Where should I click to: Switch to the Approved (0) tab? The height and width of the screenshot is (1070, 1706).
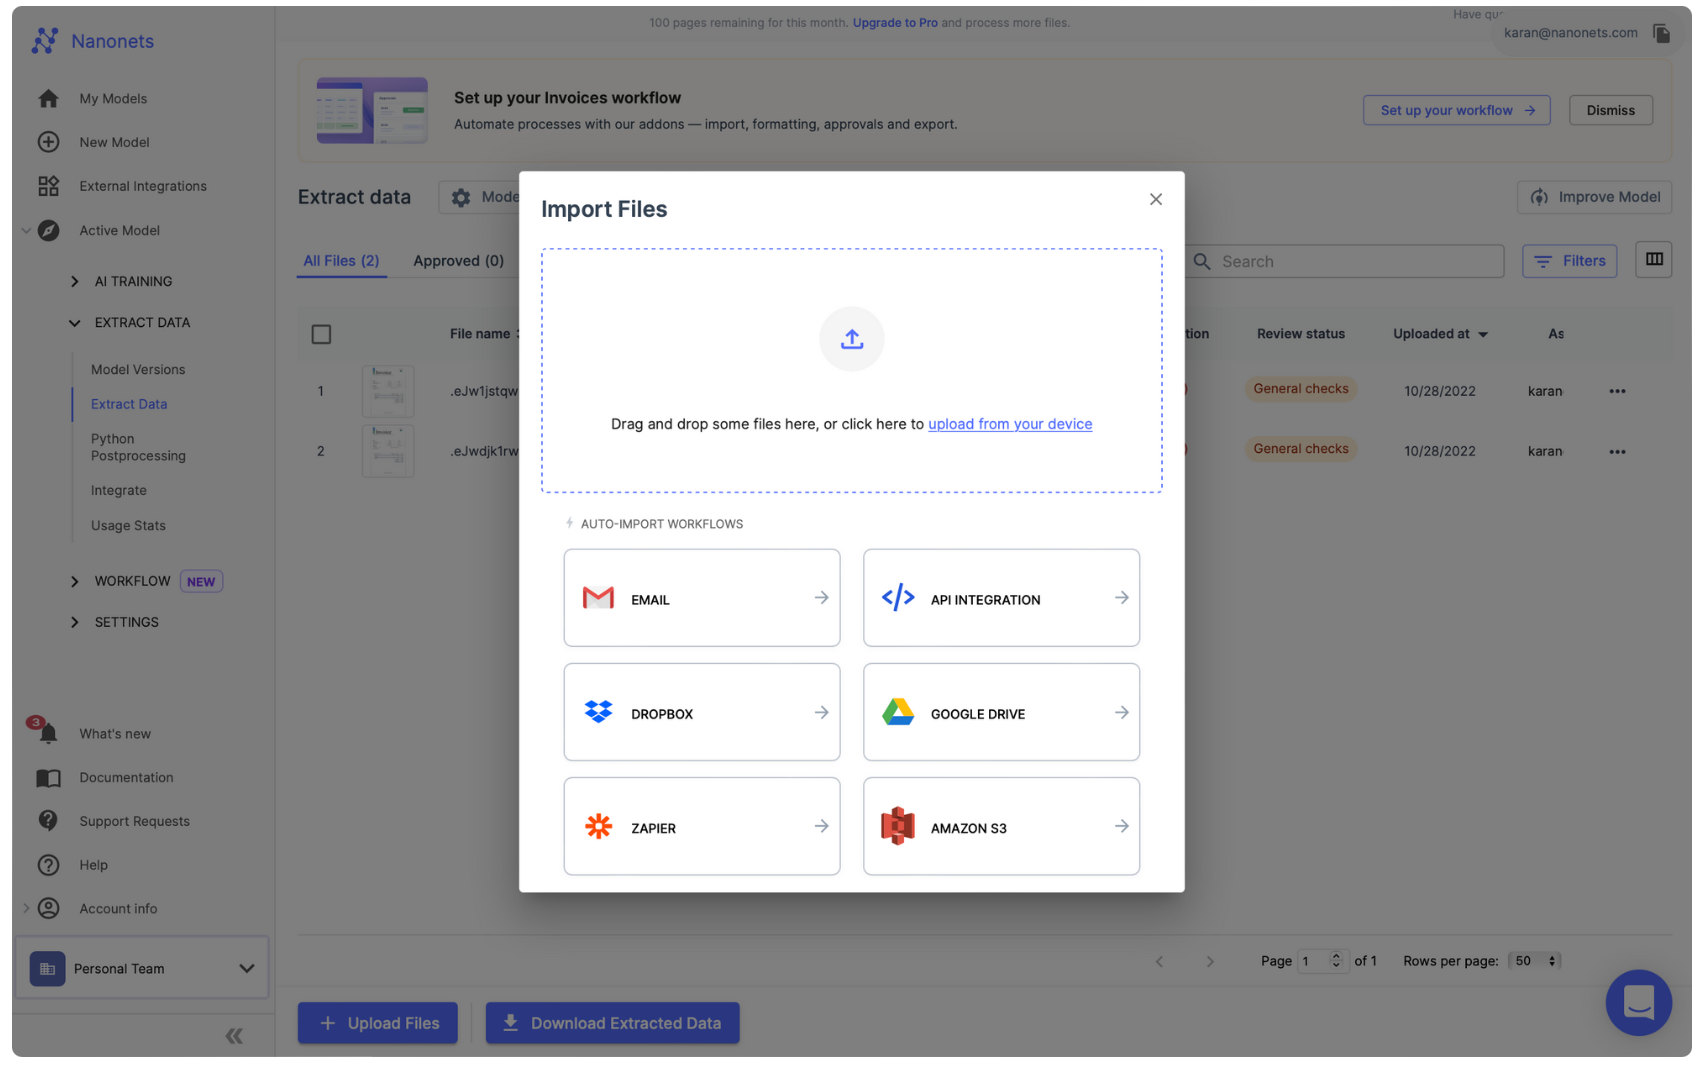pos(458,261)
